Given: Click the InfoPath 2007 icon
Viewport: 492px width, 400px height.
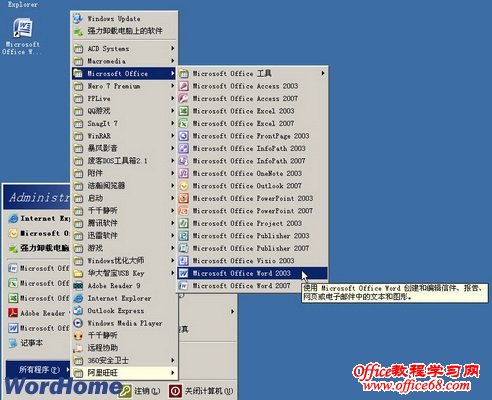Looking at the screenshot, I should 184,161.
